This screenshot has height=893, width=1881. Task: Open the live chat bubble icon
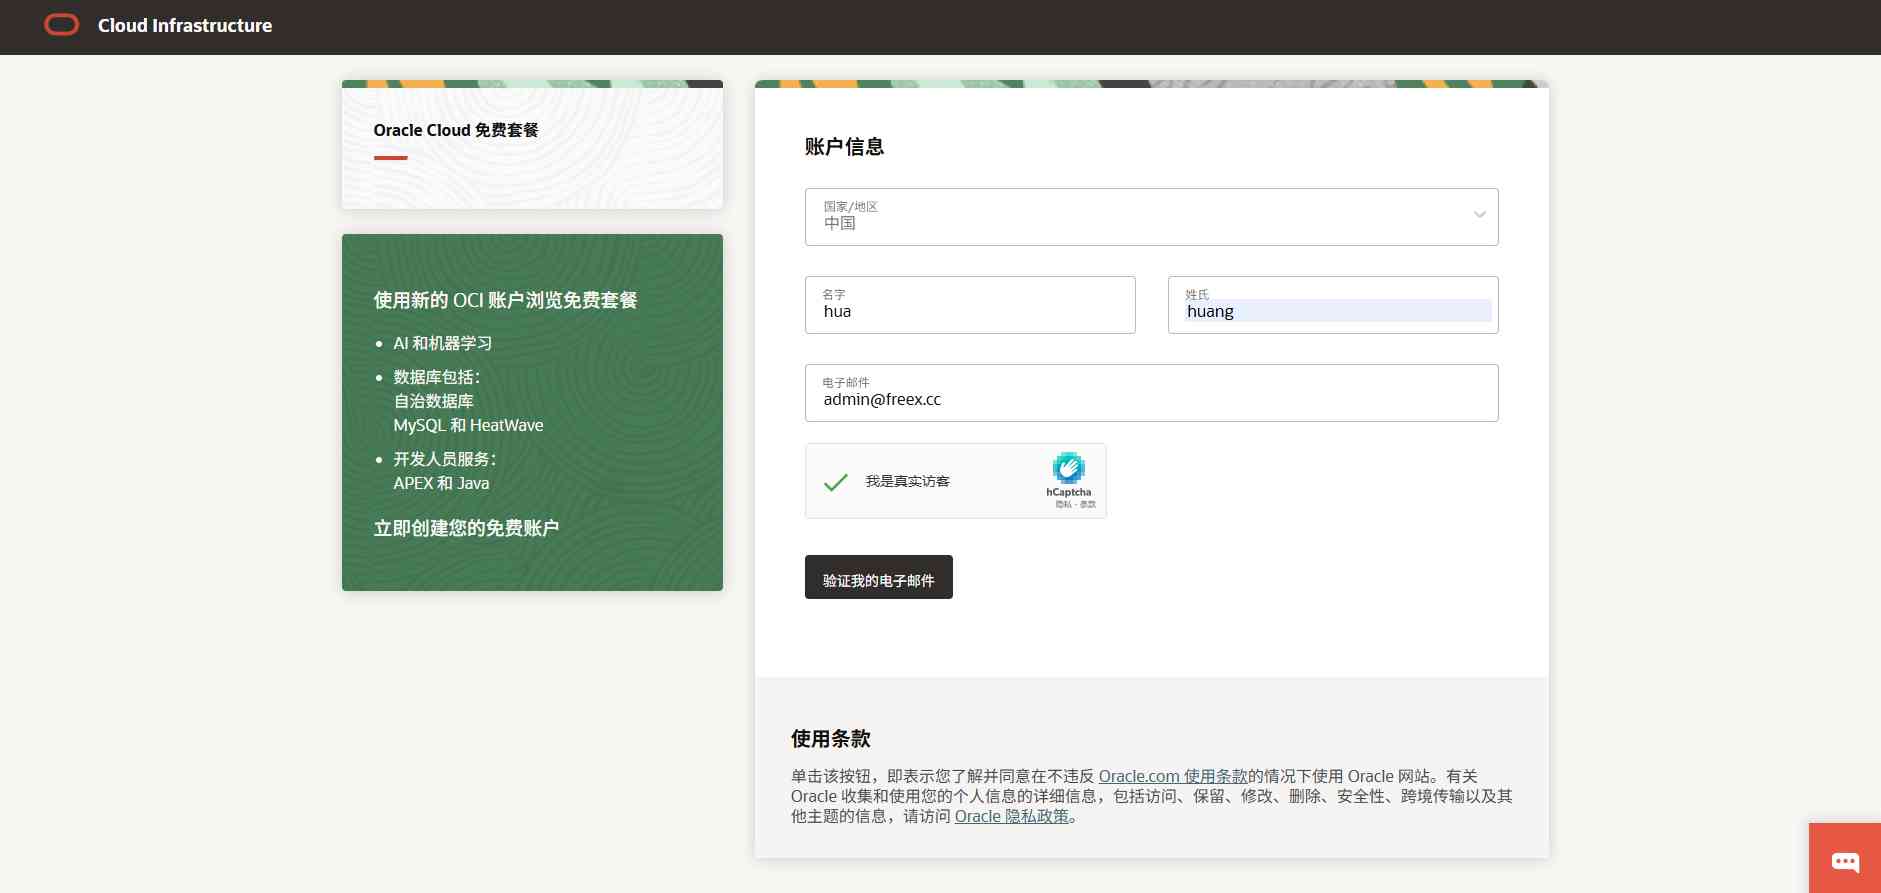pyautogui.click(x=1845, y=861)
